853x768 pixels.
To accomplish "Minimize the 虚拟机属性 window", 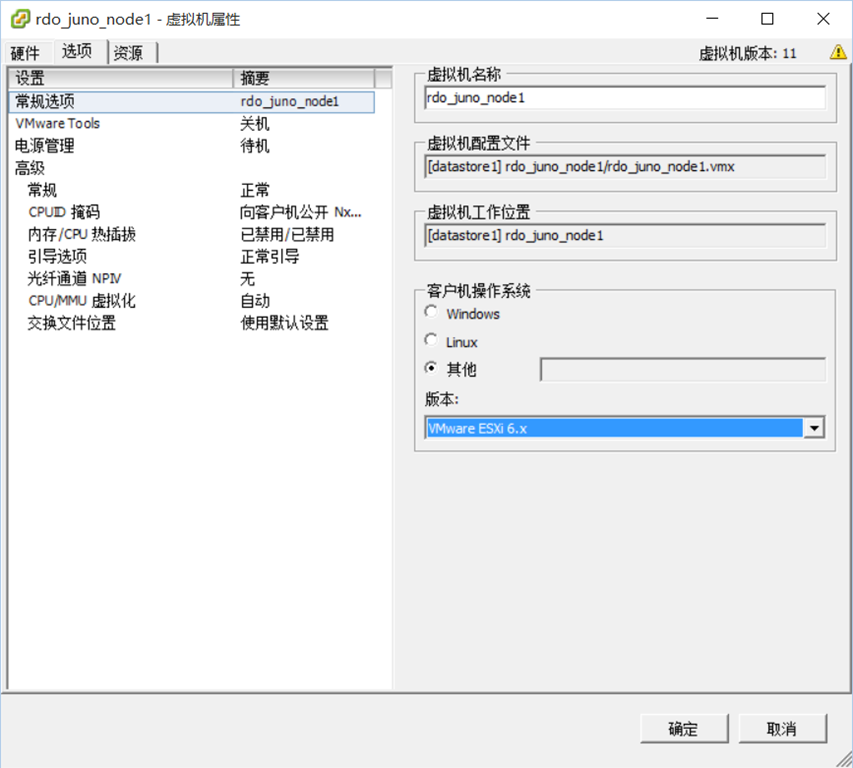I will [x=712, y=19].
